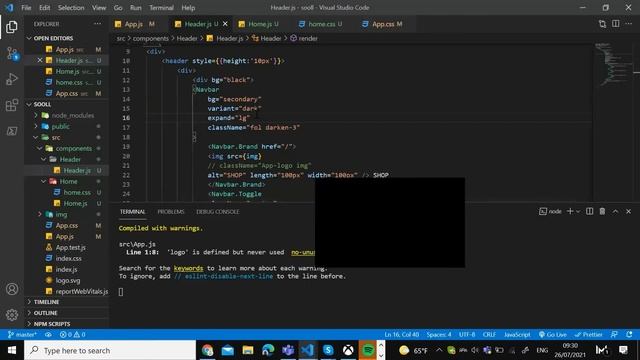Open the Terminal menu
Screen dimensions: 640x360
161,8
